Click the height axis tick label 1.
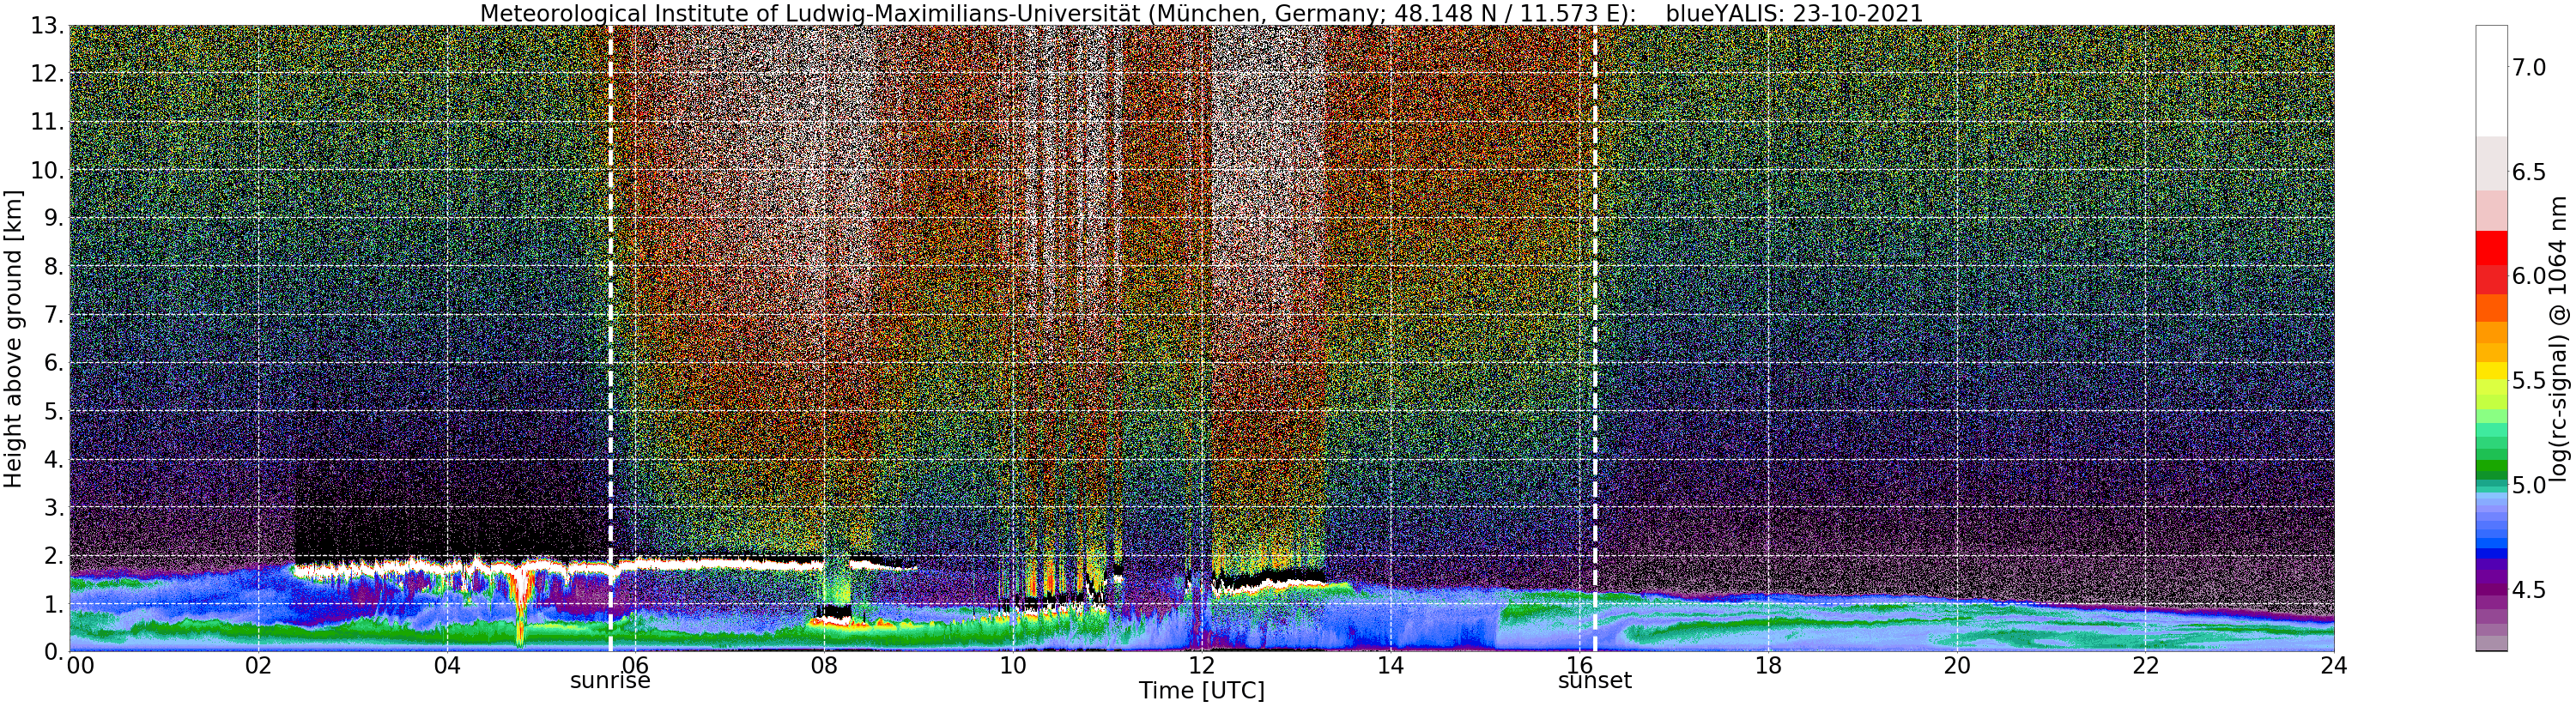 (x=54, y=604)
